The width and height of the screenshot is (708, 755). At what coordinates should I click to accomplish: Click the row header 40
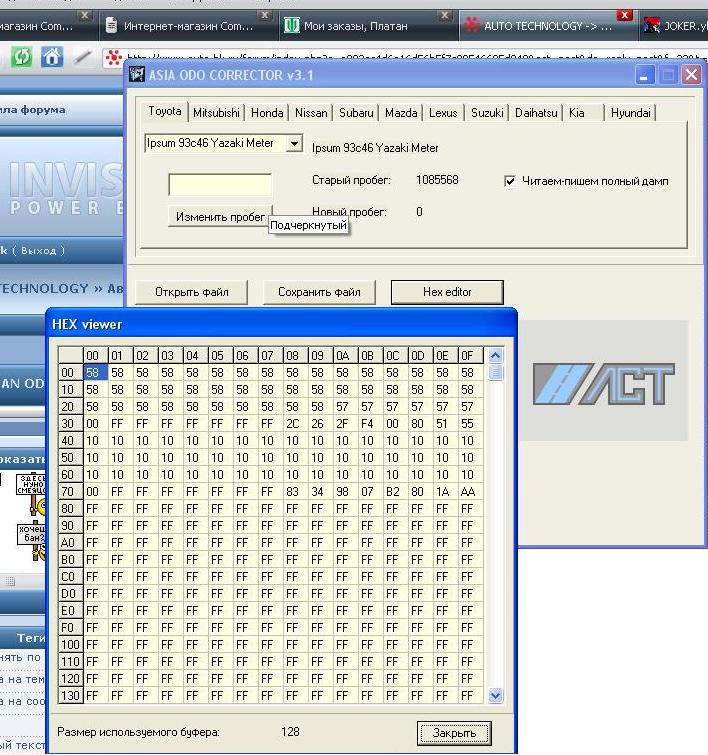click(70, 441)
